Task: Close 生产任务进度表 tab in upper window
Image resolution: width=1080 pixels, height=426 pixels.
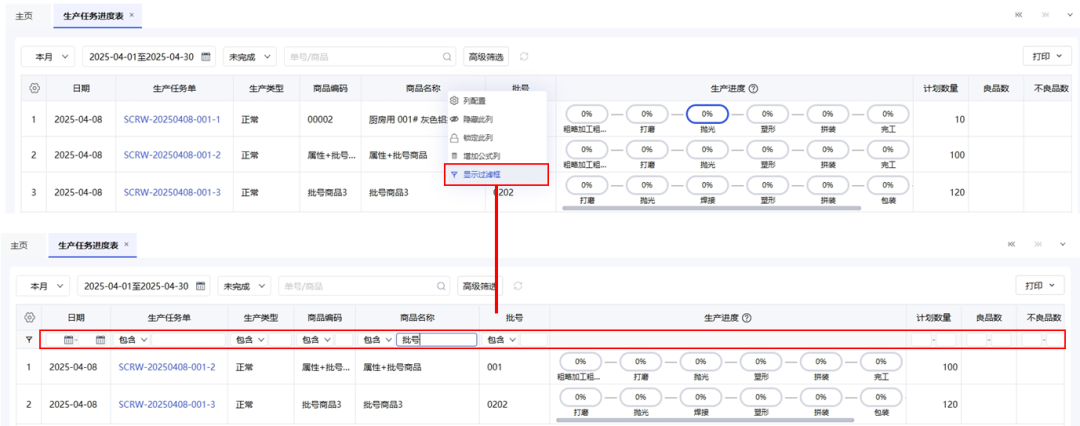Action: 132,14
